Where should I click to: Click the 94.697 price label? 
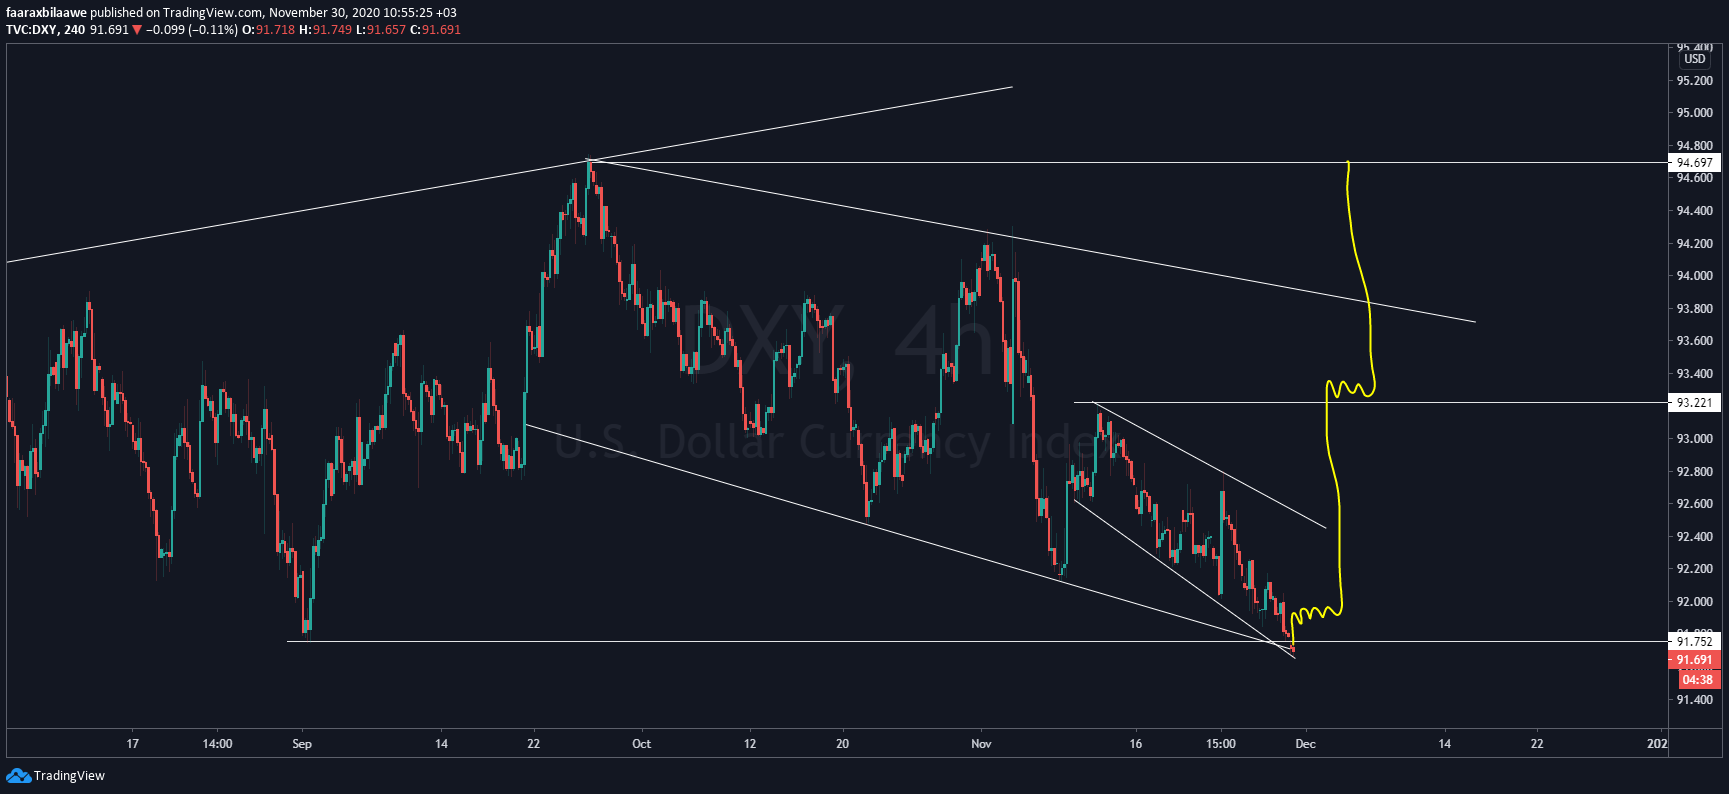click(1694, 162)
